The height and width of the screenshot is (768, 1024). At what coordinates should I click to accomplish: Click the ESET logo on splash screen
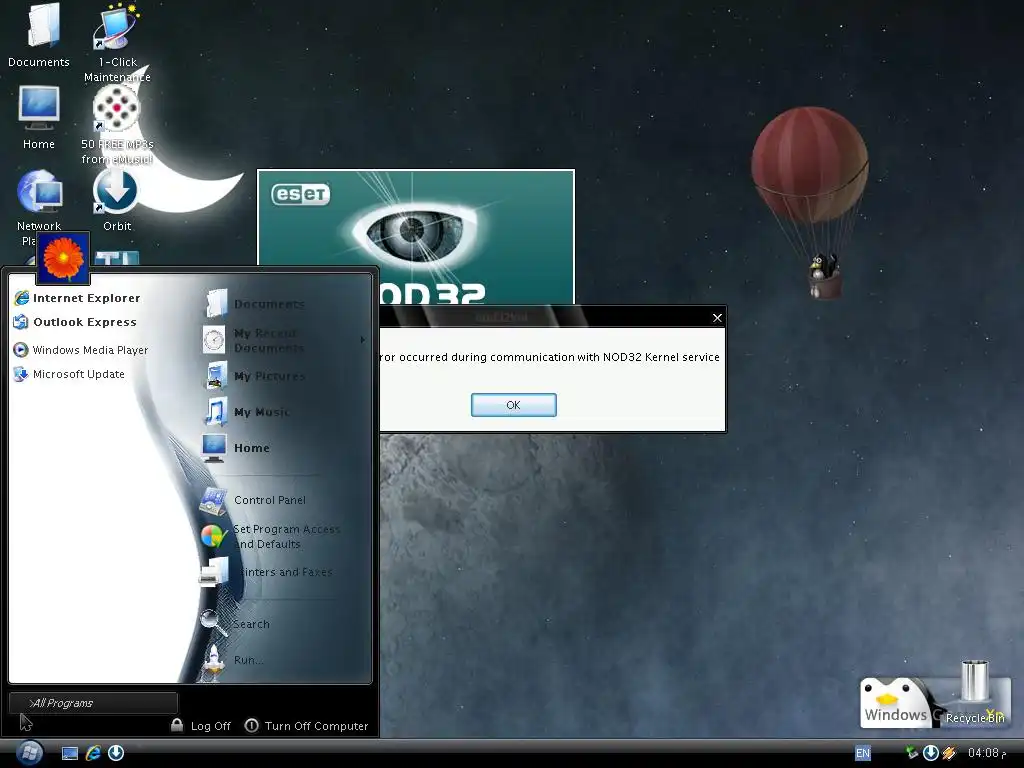(300, 194)
